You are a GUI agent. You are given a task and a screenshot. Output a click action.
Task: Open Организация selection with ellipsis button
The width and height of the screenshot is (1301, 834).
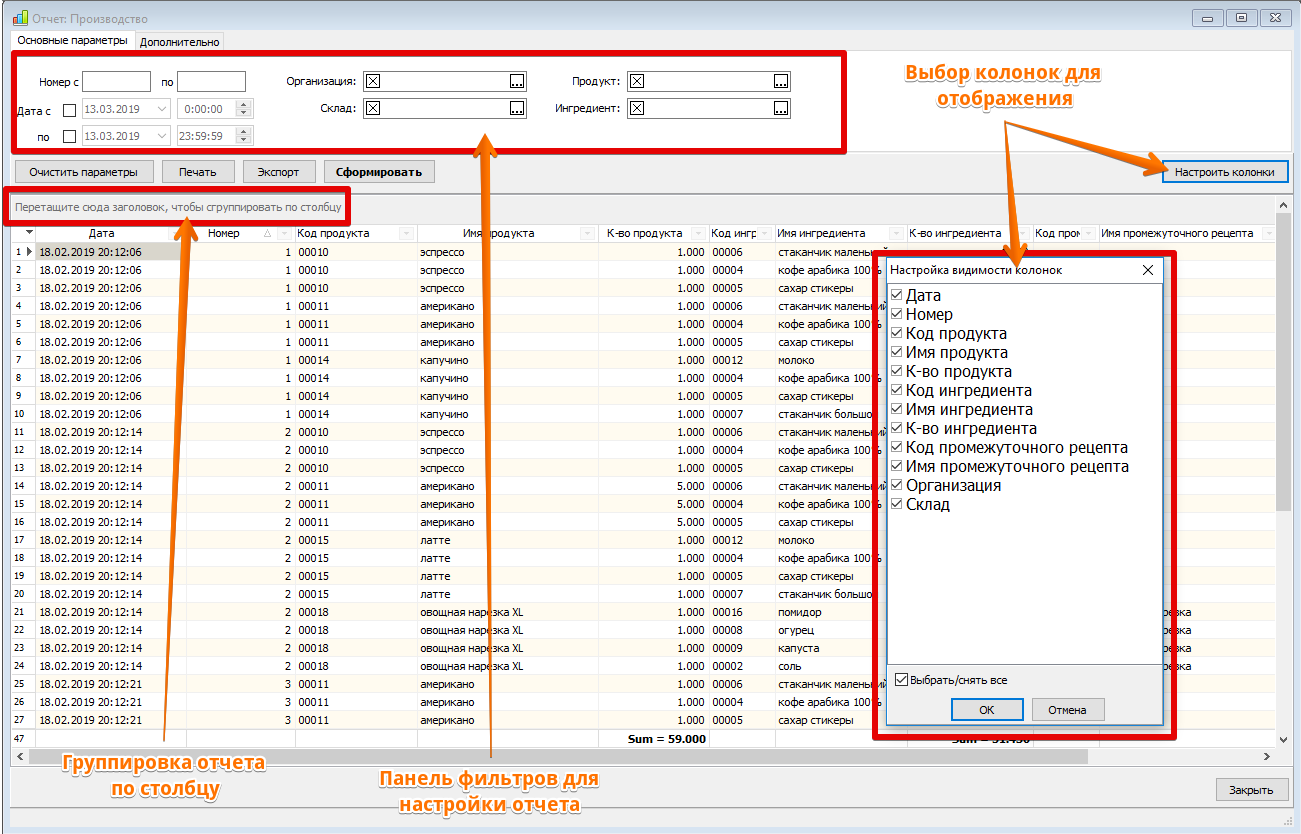[x=517, y=82]
